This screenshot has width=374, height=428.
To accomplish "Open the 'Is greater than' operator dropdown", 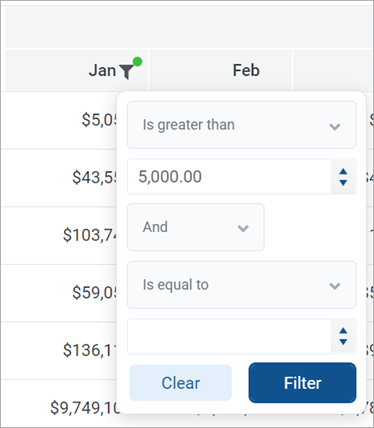I will tap(242, 125).
